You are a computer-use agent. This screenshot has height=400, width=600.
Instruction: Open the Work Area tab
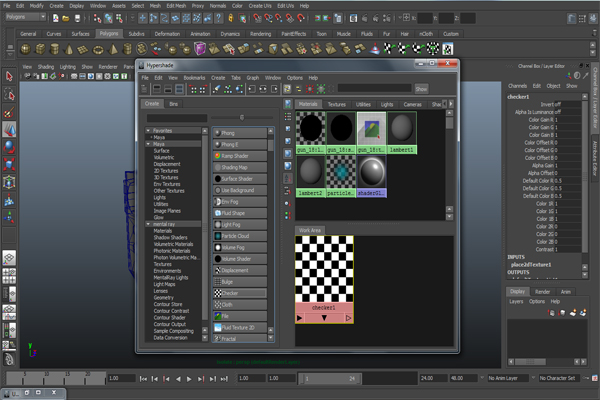click(310, 230)
